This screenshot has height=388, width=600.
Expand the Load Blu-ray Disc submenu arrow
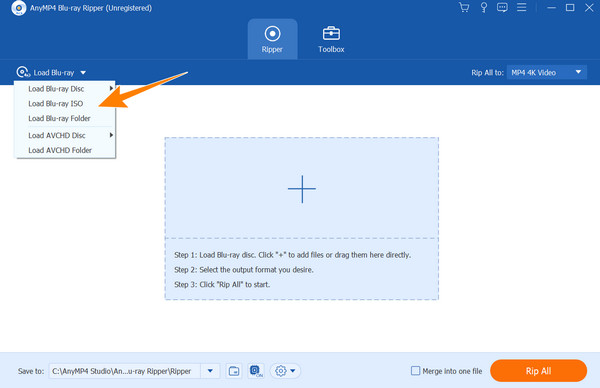111,88
